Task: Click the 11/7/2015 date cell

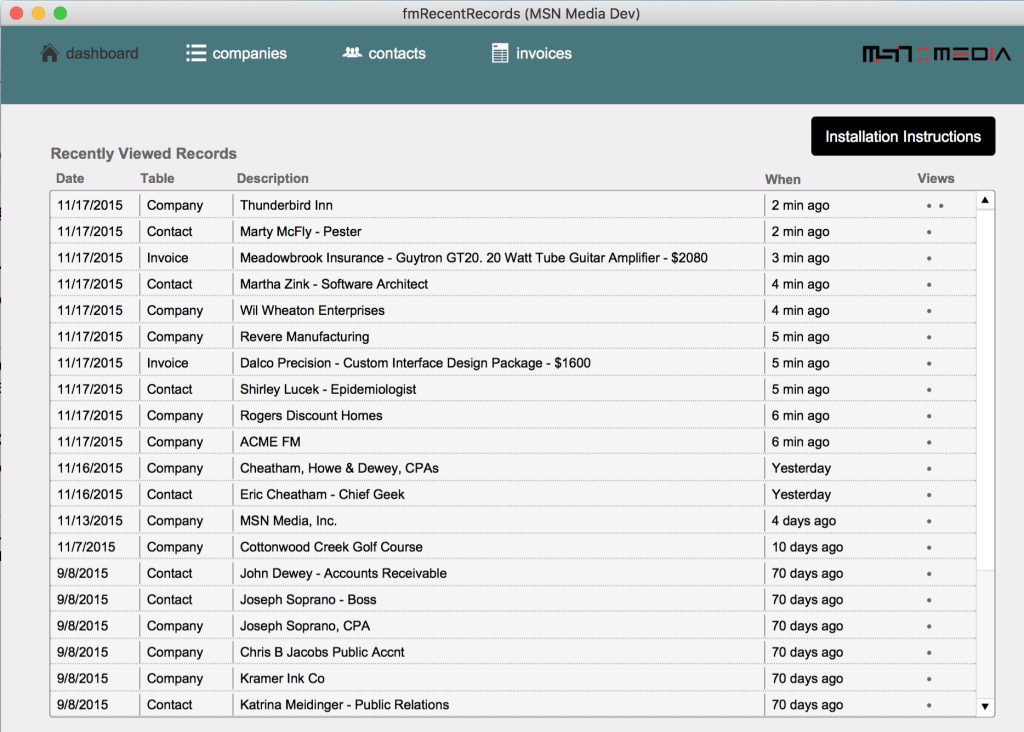Action: click(x=86, y=547)
